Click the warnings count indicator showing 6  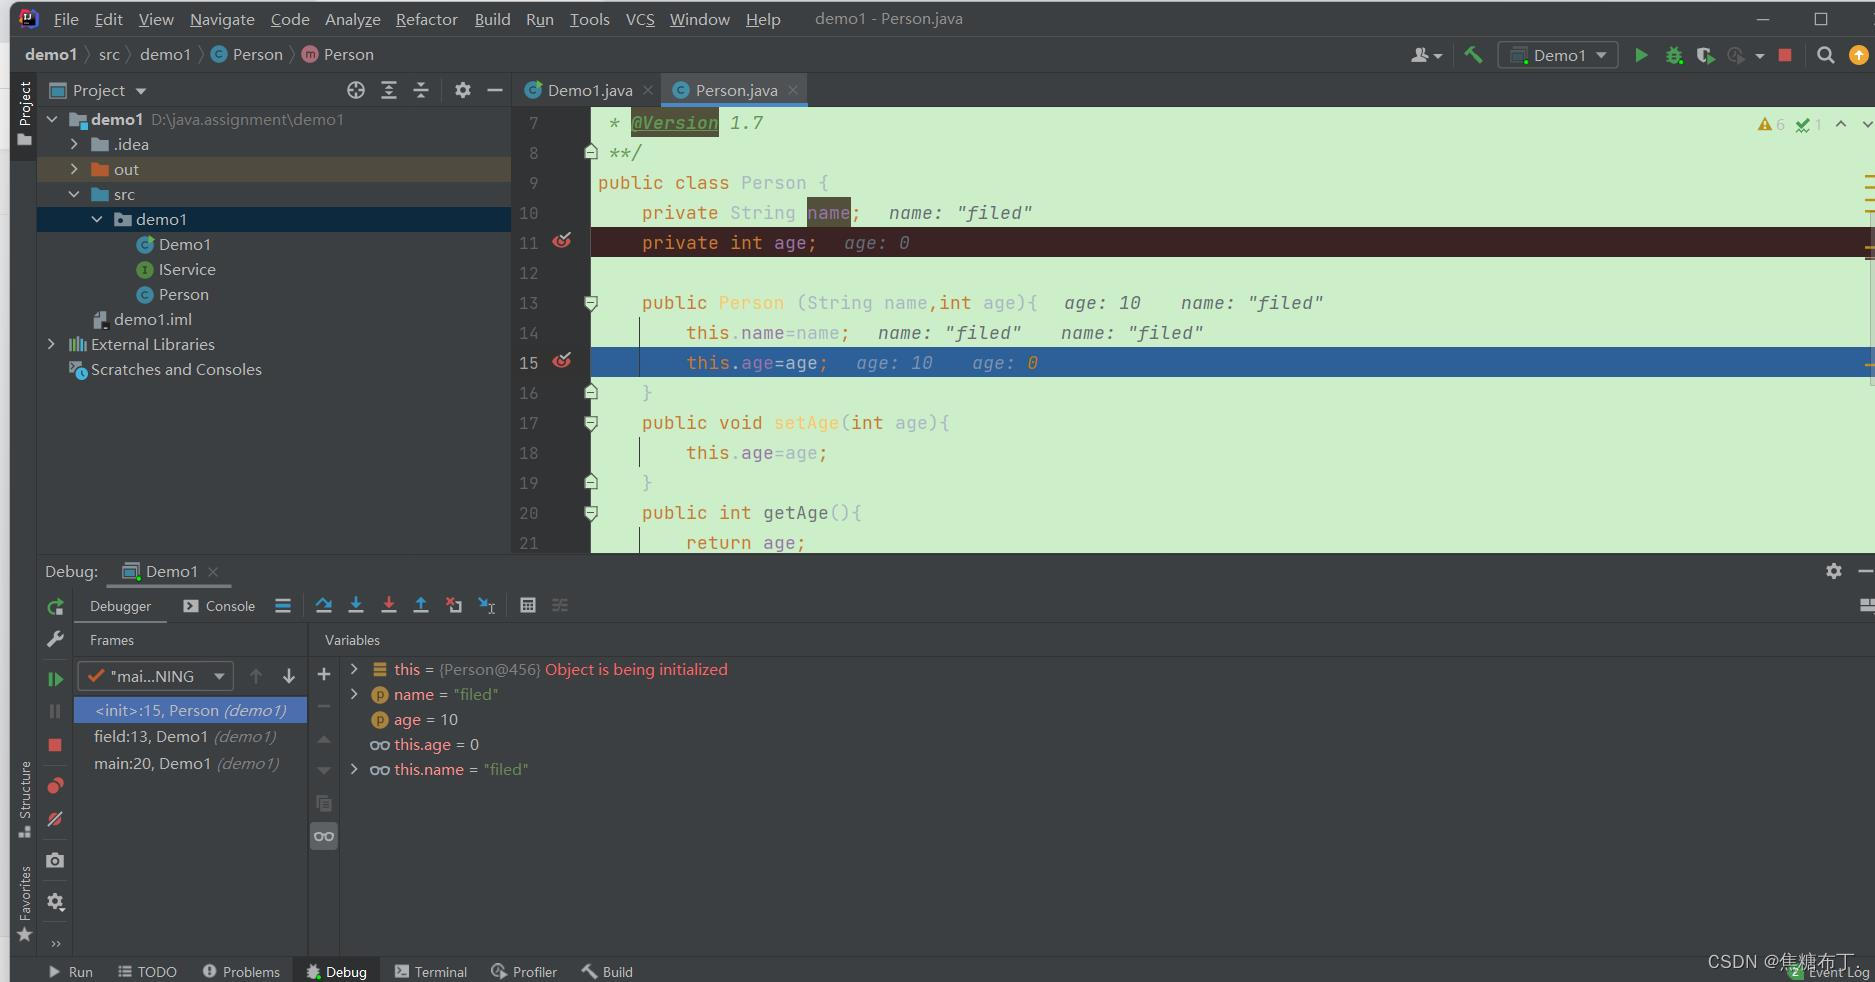pos(1771,124)
